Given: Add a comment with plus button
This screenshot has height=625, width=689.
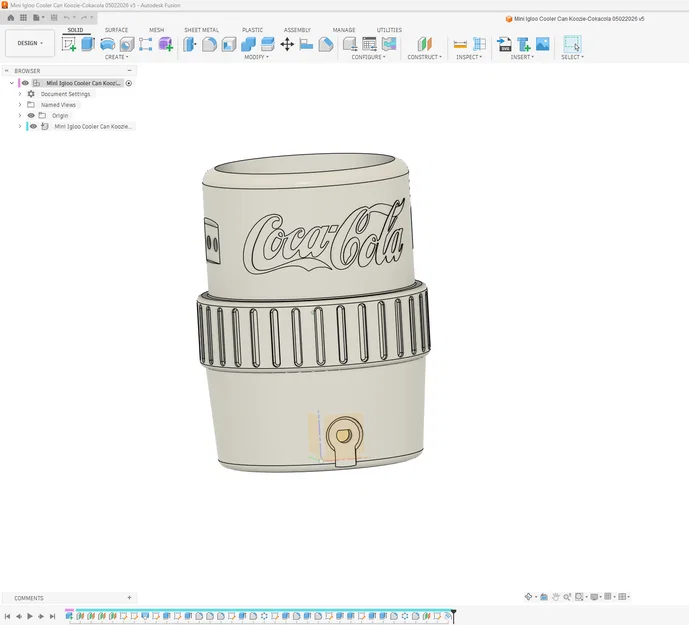Looking at the screenshot, I should pos(129,597).
